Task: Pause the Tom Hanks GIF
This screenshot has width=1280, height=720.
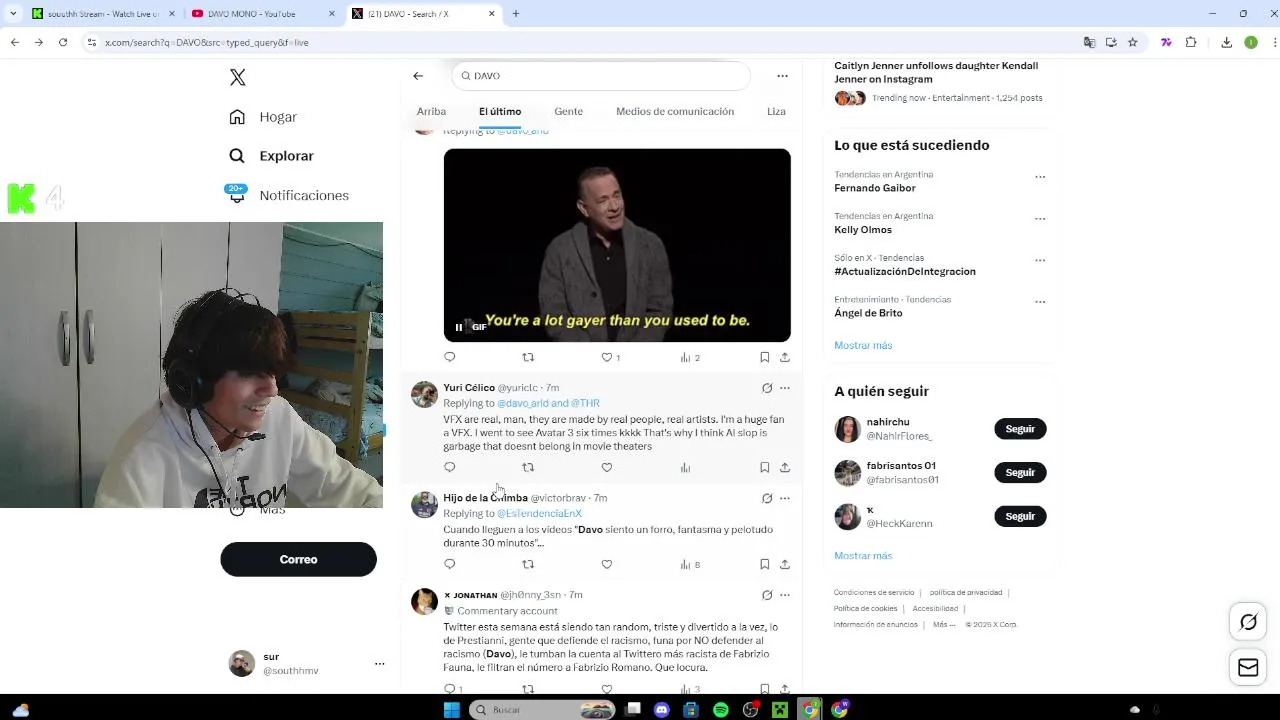Action: 459,327
